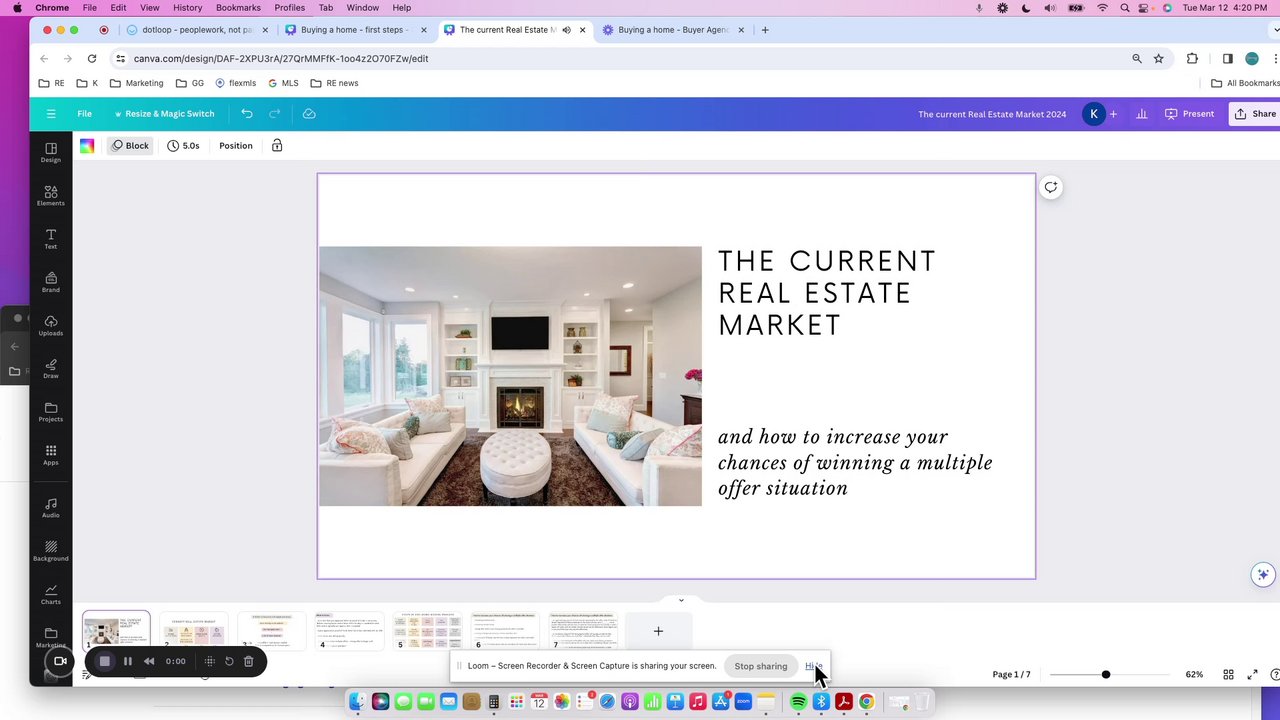Screen dimensions: 1280x720
Task: Click the comment refresh icon beside the slide
Action: tap(1051, 187)
